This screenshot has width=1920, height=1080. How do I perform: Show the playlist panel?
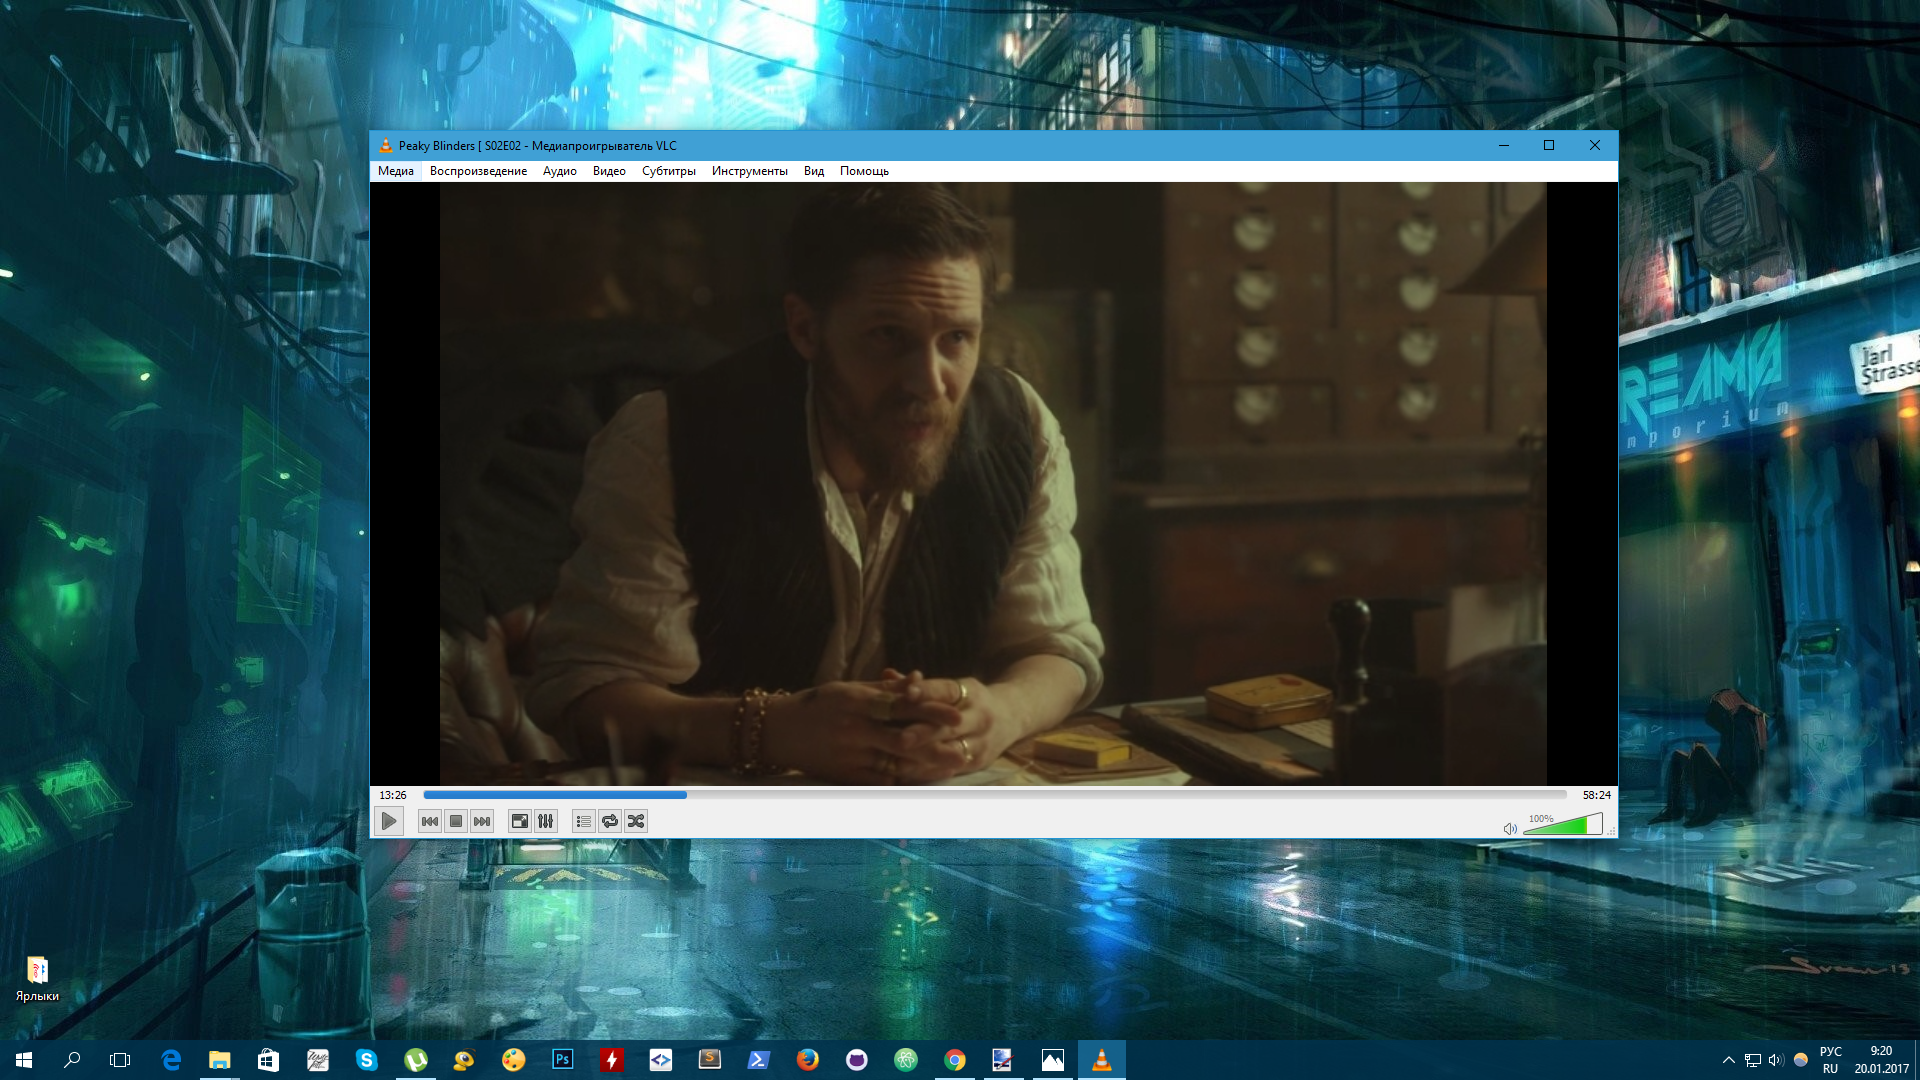[584, 822]
